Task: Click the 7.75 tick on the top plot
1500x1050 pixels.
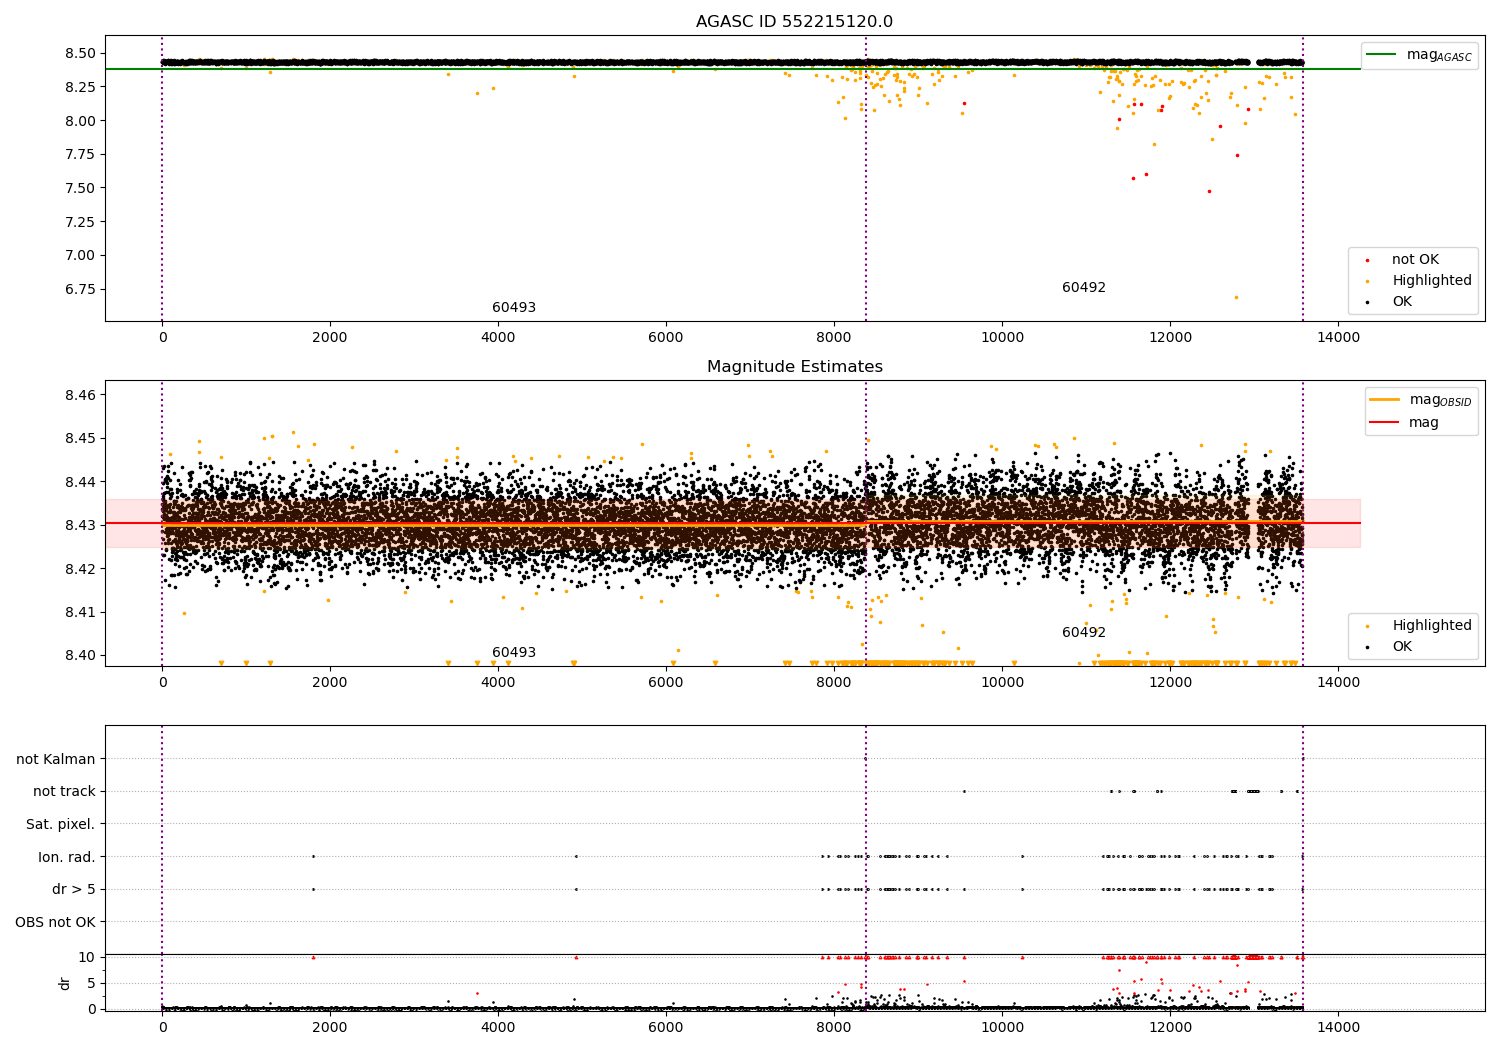Action: pos(80,154)
